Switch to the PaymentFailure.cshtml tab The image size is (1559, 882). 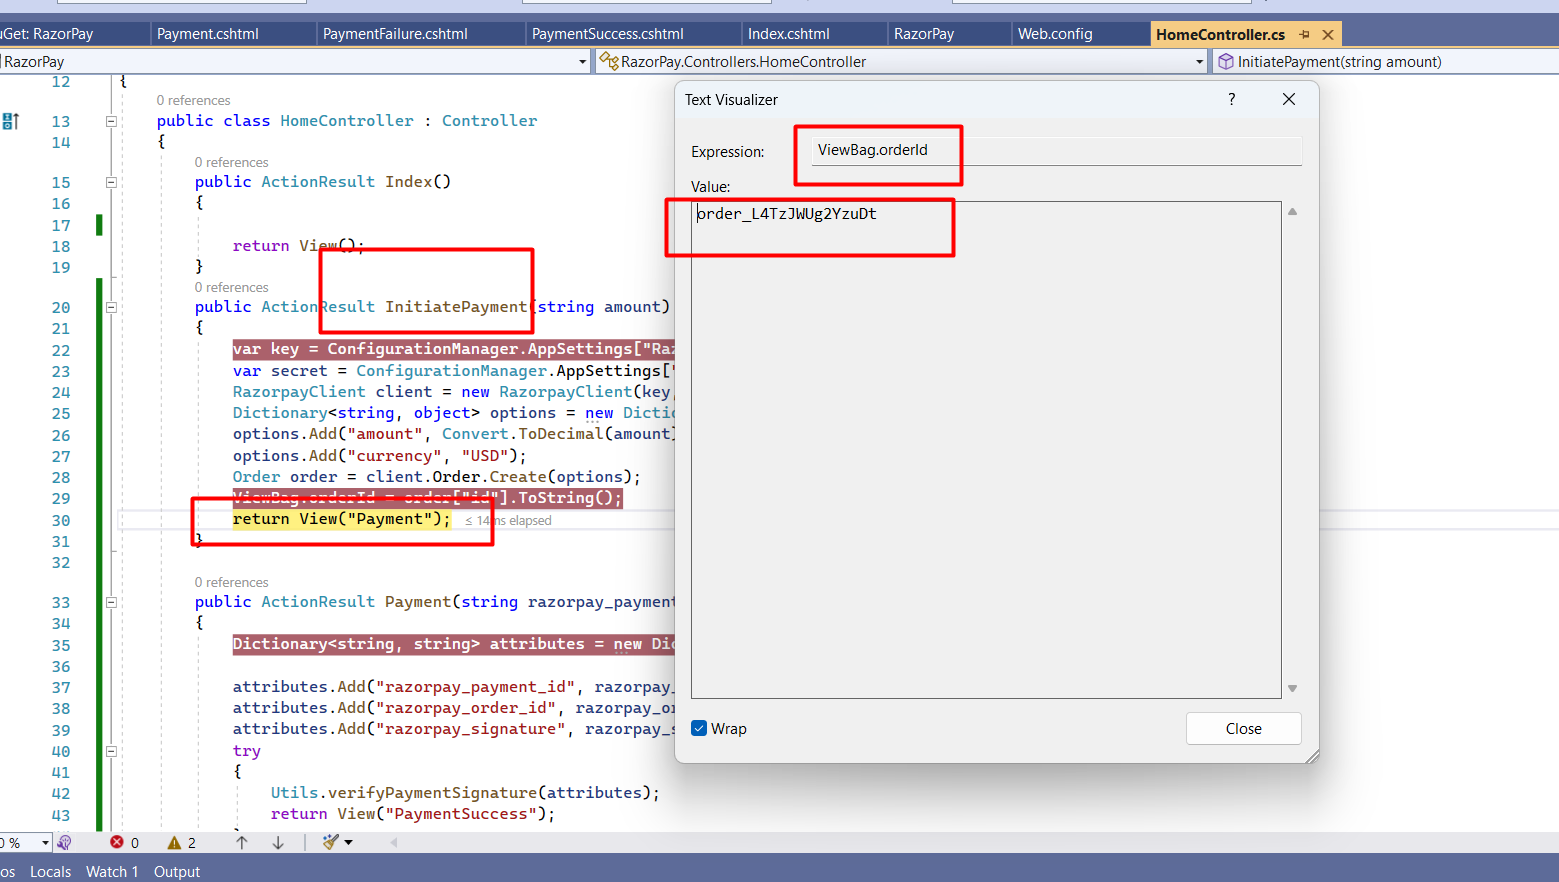point(395,34)
